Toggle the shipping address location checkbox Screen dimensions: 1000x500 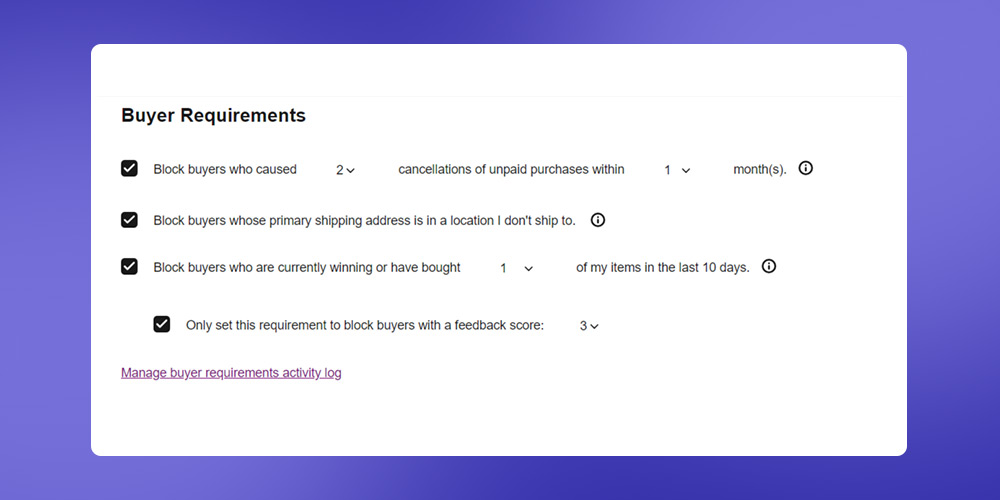tap(129, 220)
